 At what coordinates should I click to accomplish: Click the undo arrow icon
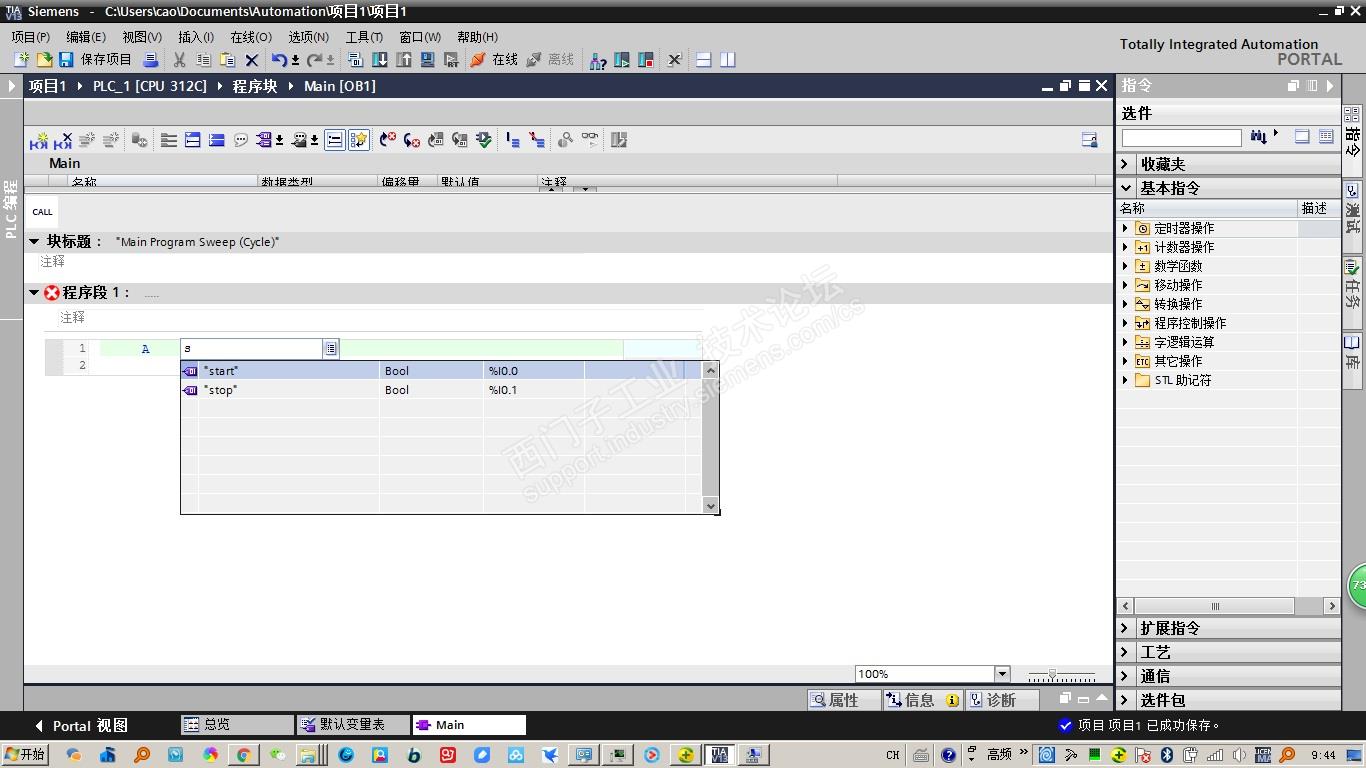[279, 60]
